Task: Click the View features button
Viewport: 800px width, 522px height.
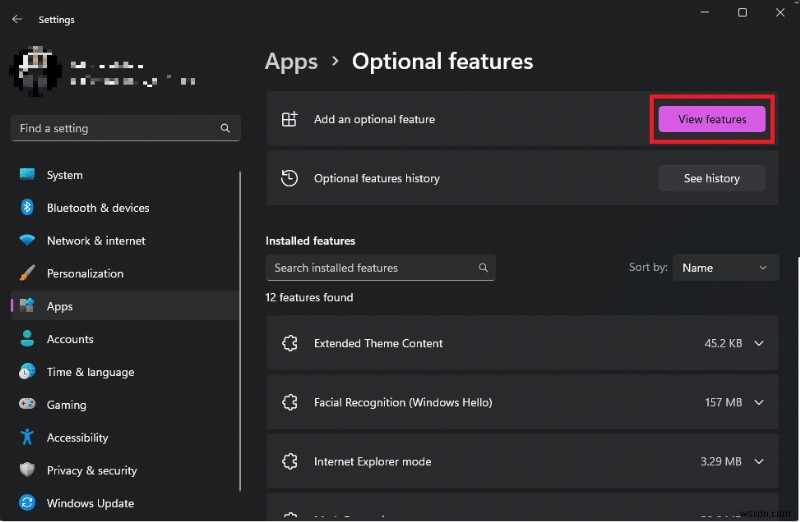Action: (x=712, y=119)
